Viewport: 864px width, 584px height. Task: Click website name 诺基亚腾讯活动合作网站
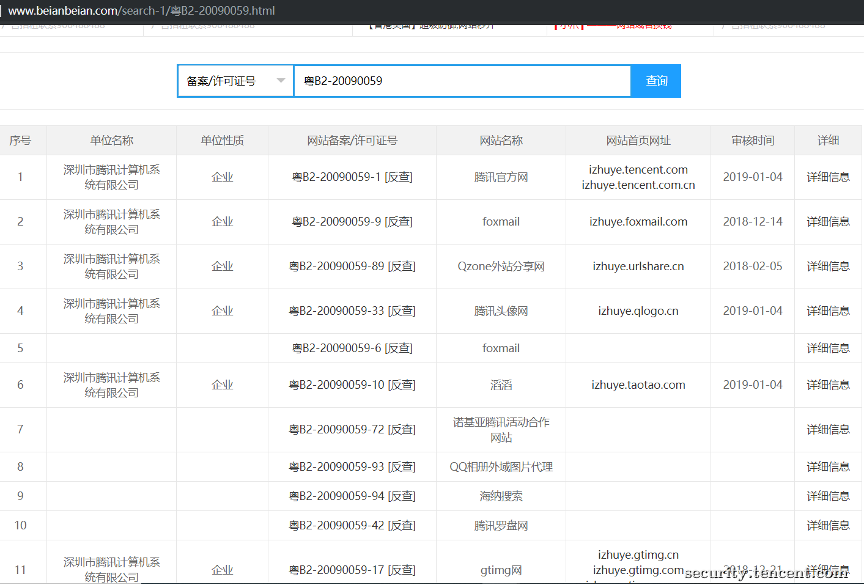click(x=501, y=429)
